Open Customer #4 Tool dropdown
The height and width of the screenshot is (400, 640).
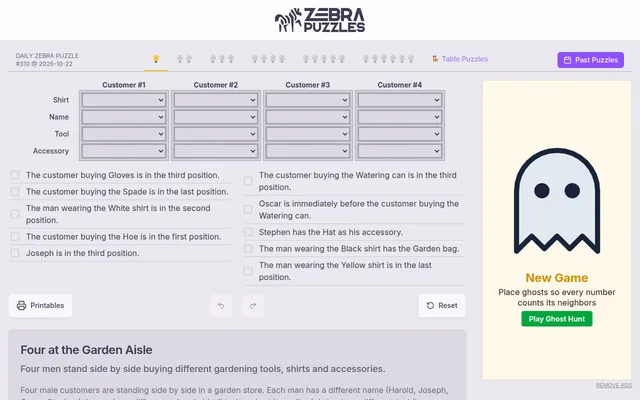(400, 134)
